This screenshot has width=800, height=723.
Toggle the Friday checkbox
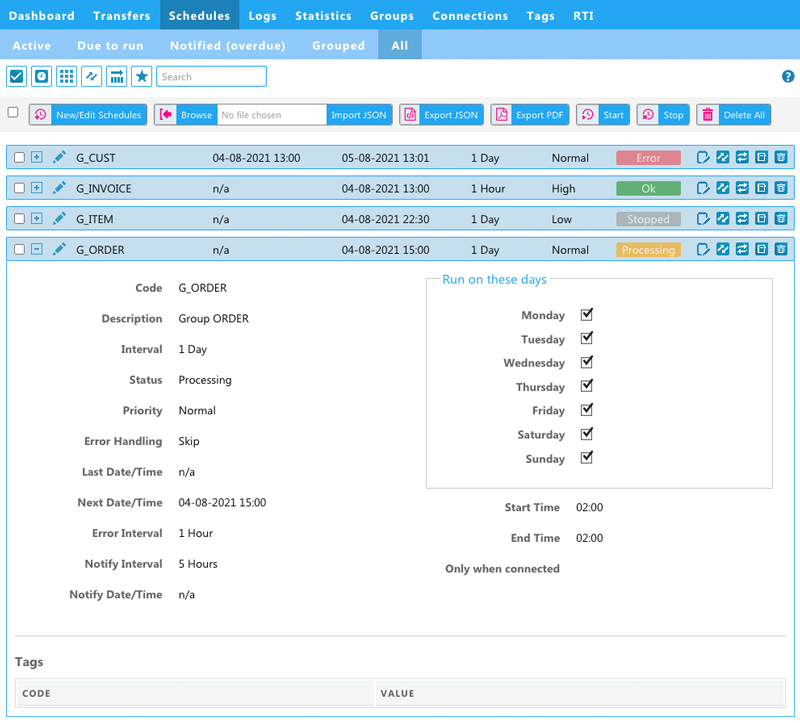click(x=587, y=410)
